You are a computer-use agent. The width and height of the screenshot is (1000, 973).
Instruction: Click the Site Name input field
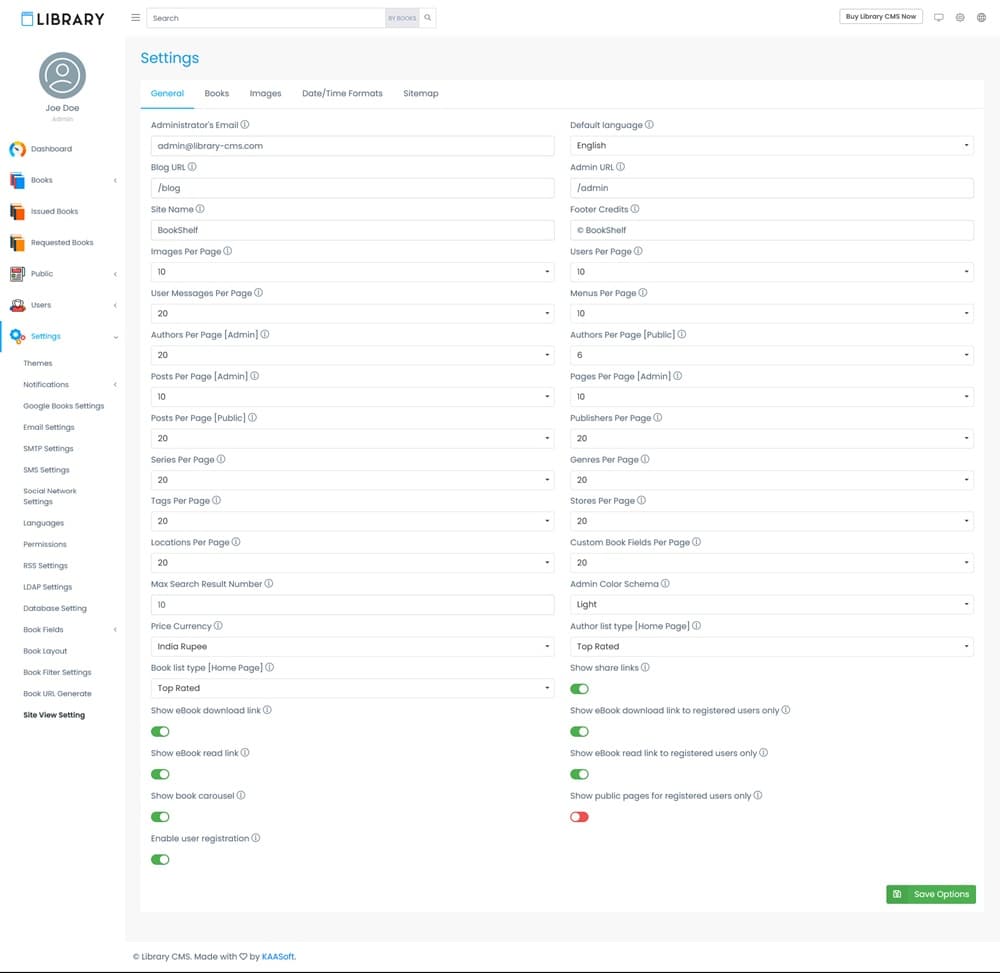pos(352,230)
